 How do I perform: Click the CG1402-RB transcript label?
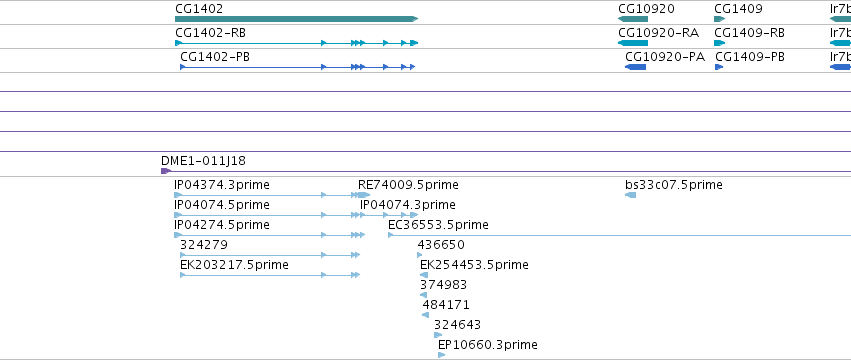[x=211, y=33]
